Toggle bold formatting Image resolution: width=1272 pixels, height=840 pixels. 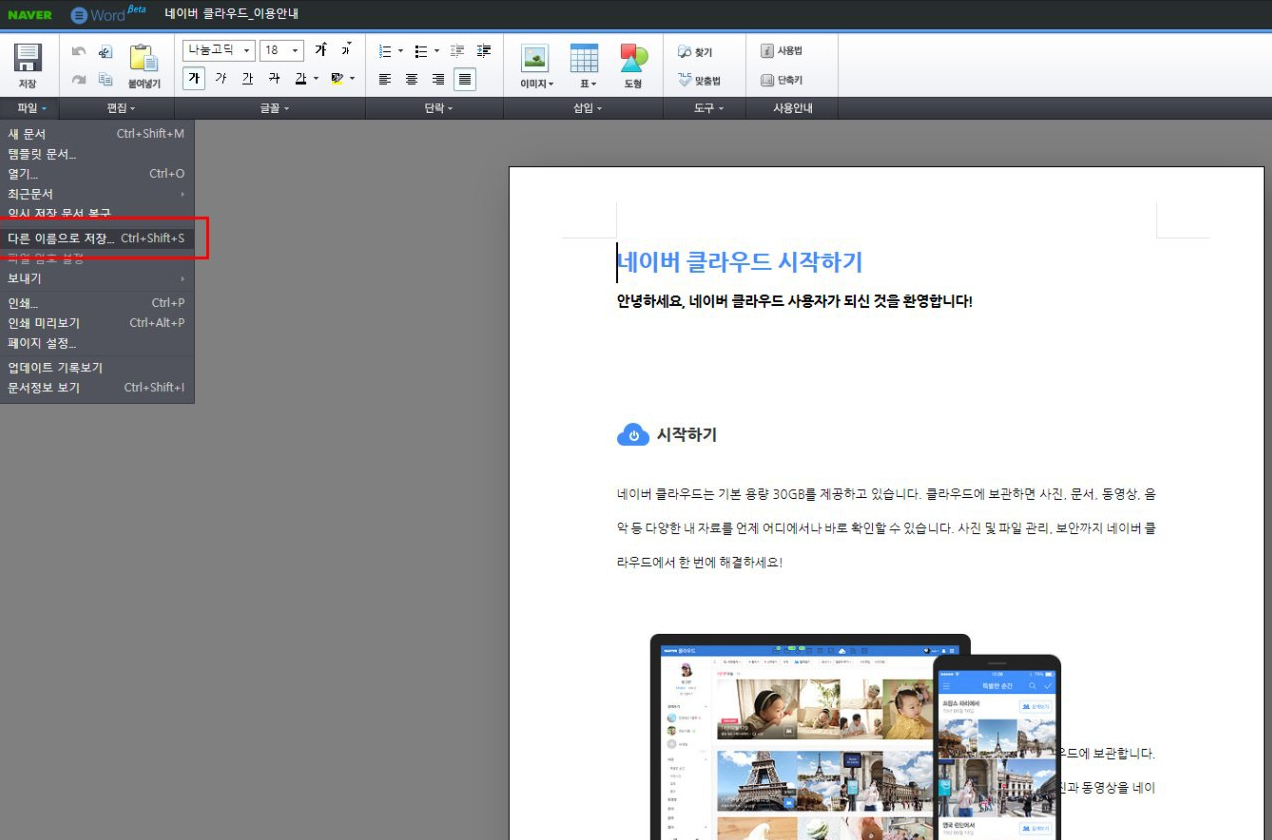(x=194, y=78)
